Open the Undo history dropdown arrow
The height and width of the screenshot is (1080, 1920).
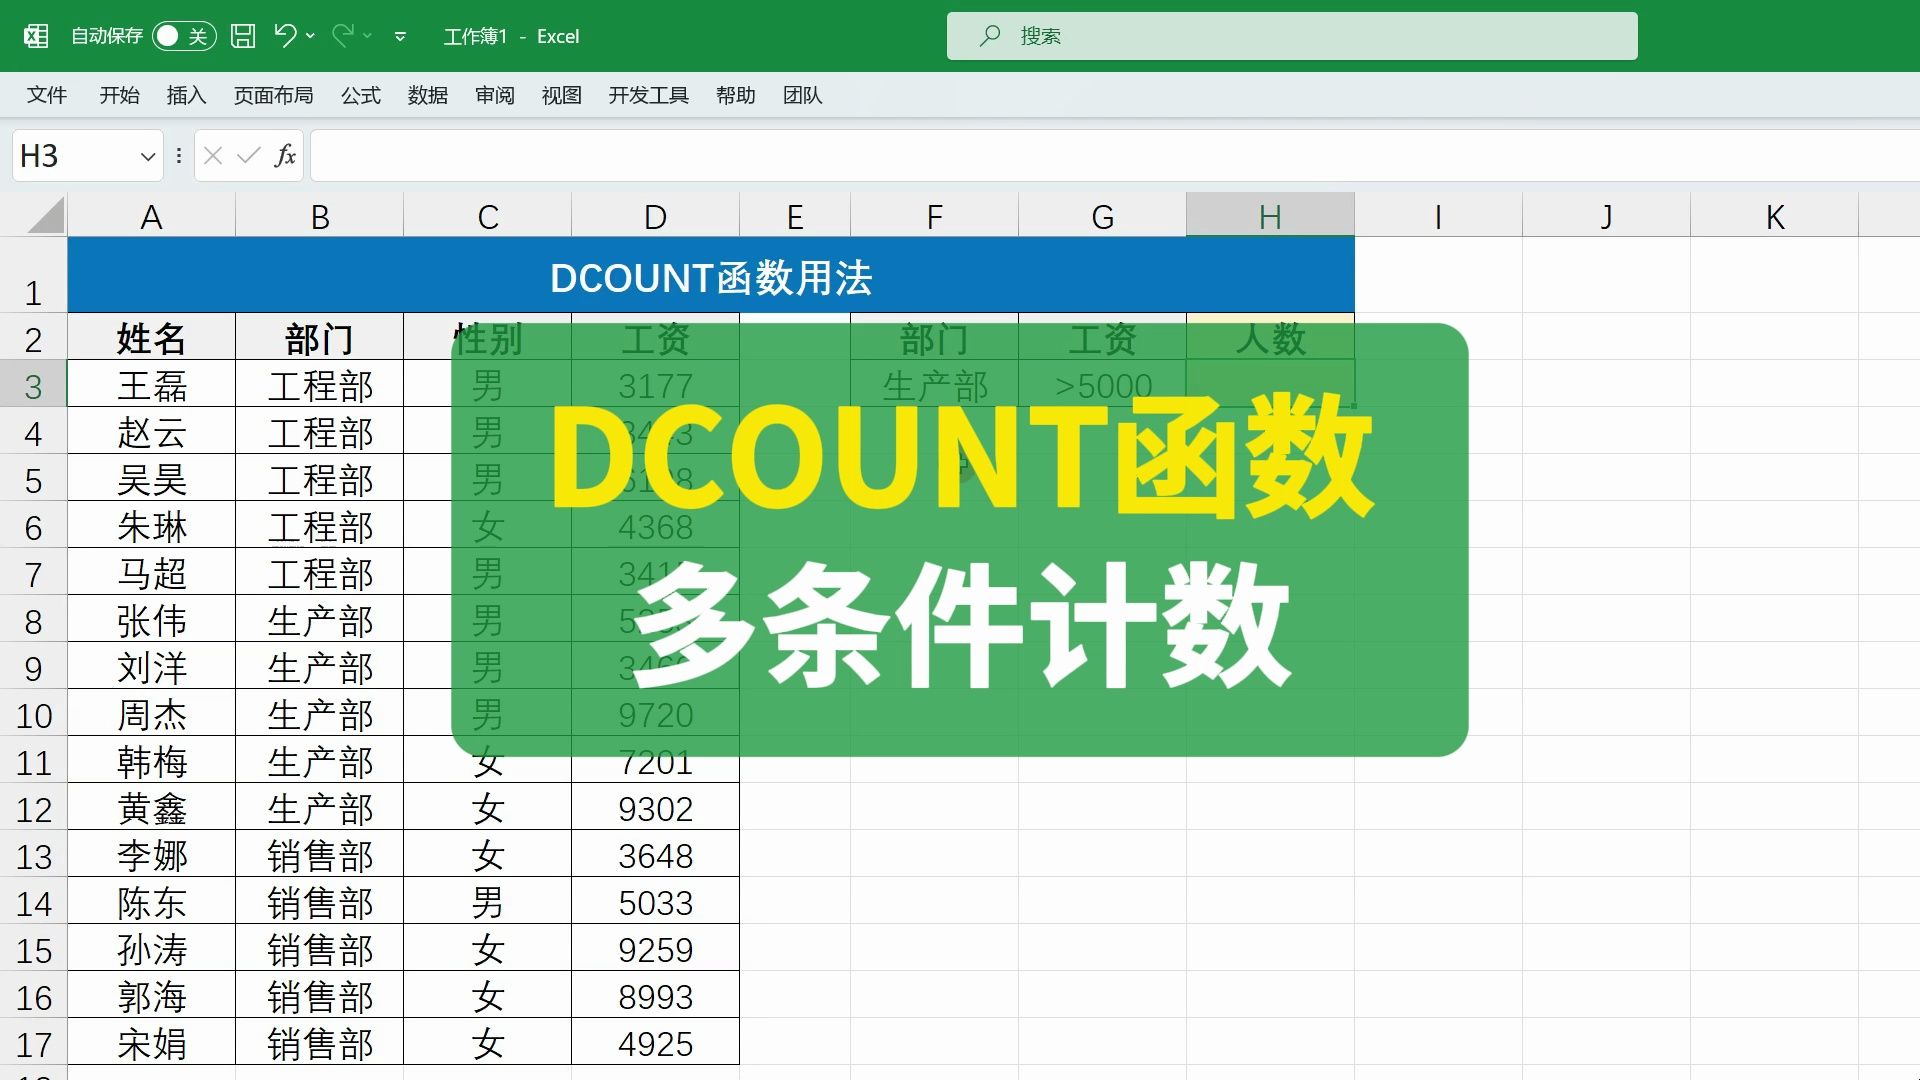coord(311,36)
